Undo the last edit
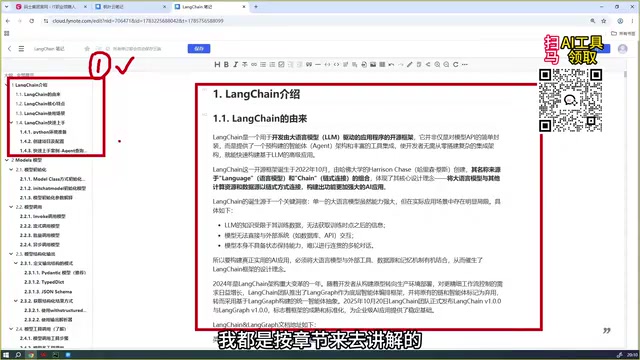This screenshot has width=640, height=360. coord(391,64)
